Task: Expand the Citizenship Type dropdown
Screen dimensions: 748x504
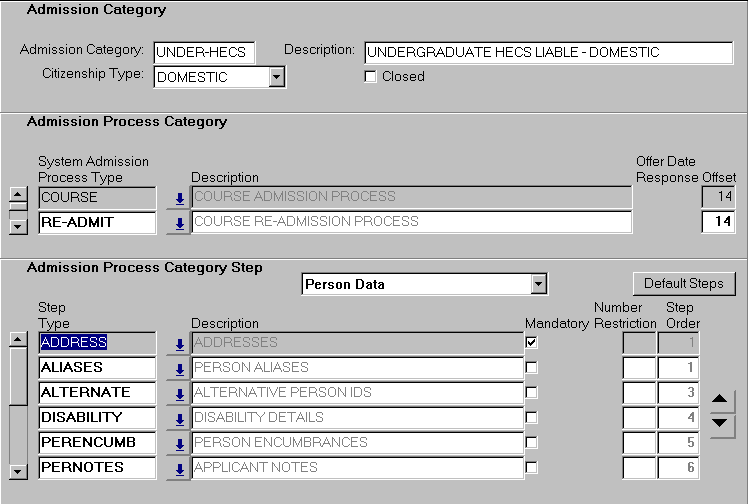Action: pyautogui.click(x=277, y=77)
